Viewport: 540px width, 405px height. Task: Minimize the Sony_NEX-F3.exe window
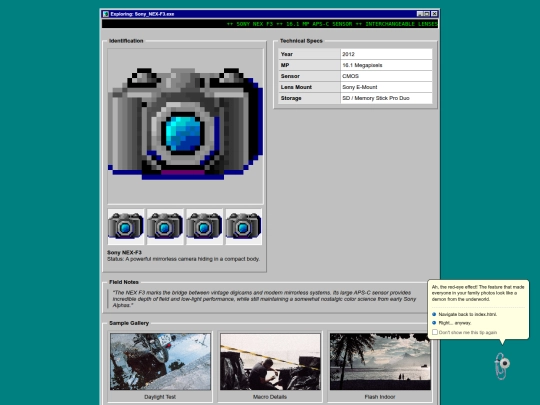pyautogui.click(x=420, y=14)
